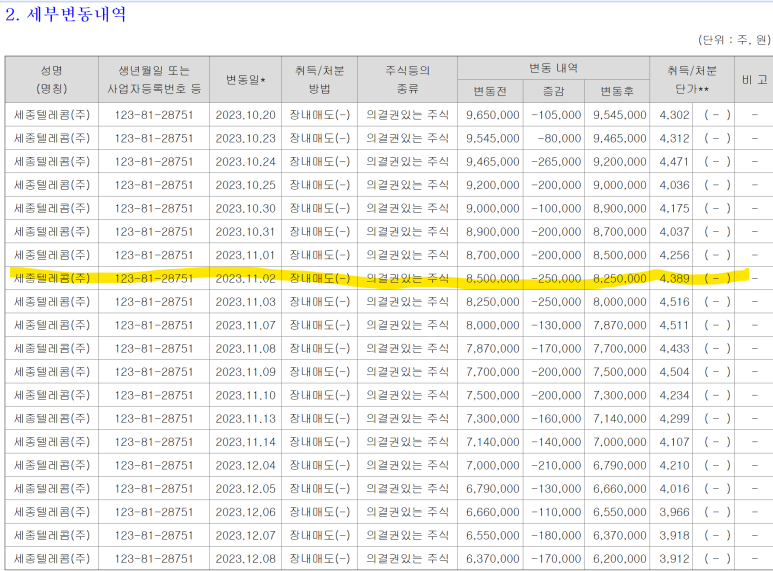Click the date cell 2023.11.03
The width and height of the screenshot is (773, 571).
coord(246,302)
